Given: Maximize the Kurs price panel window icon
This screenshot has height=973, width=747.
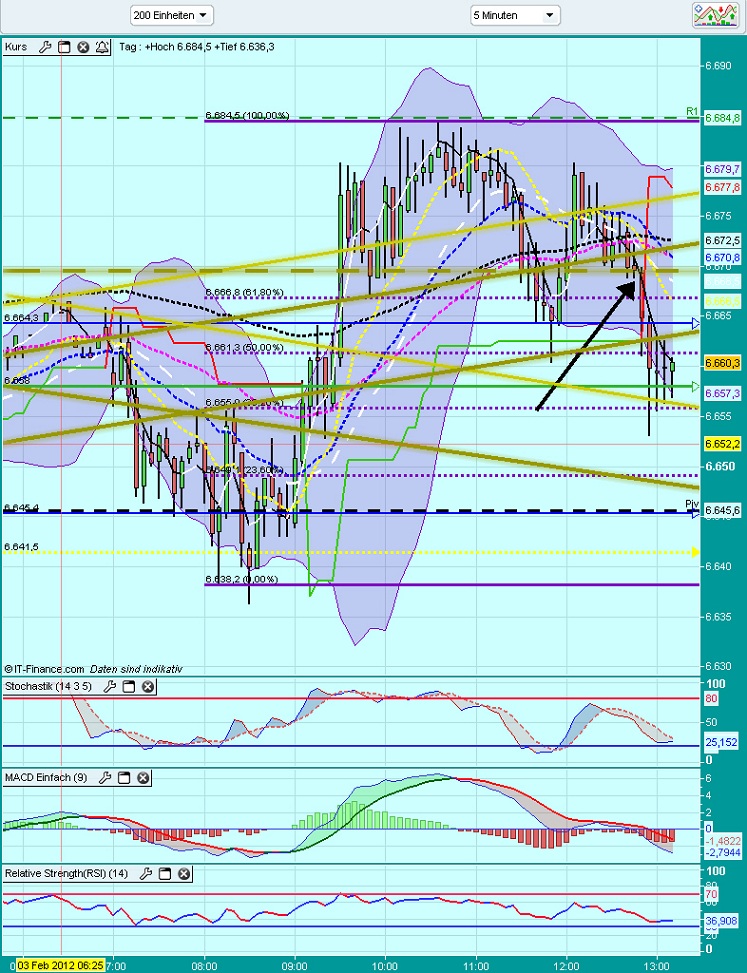Looking at the screenshot, I should pyautogui.click(x=64, y=47).
